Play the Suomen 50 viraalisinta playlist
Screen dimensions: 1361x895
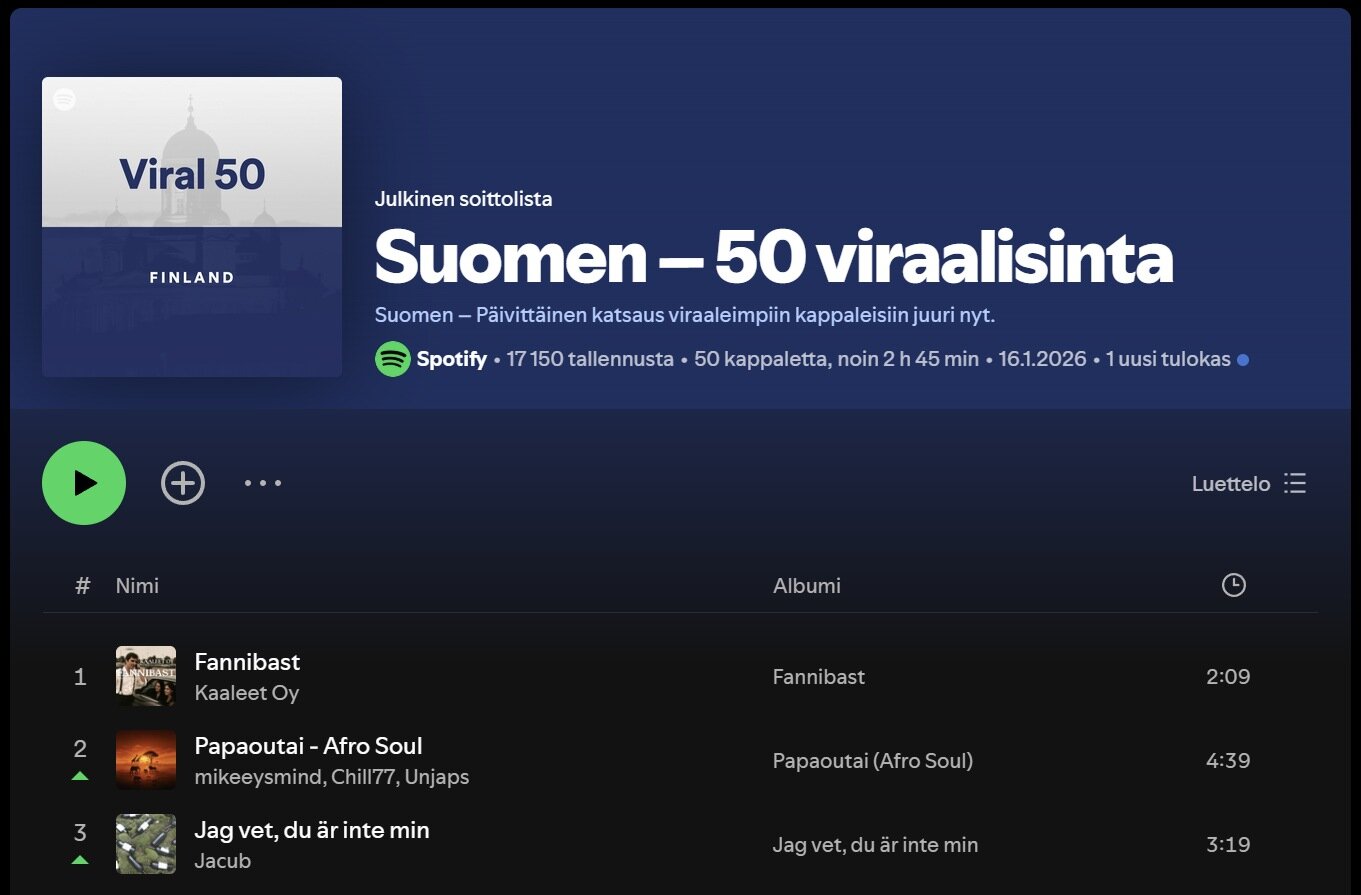pyautogui.click(x=84, y=483)
